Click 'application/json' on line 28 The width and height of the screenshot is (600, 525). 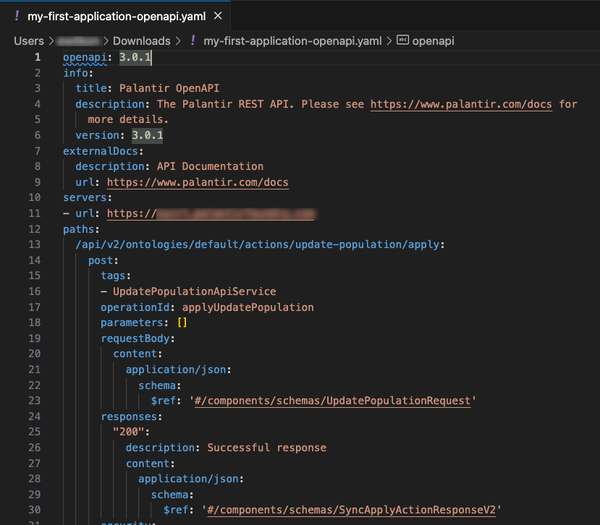coord(188,479)
